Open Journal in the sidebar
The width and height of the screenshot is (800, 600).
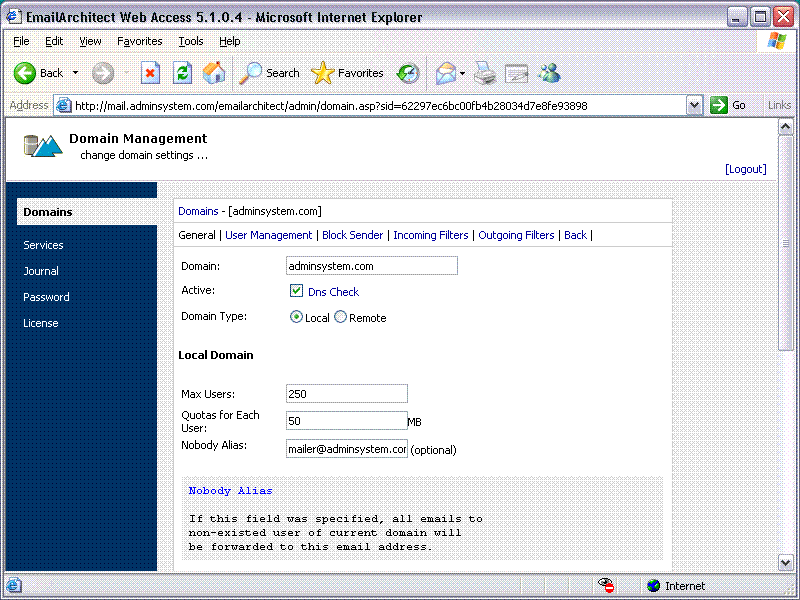click(x=41, y=271)
